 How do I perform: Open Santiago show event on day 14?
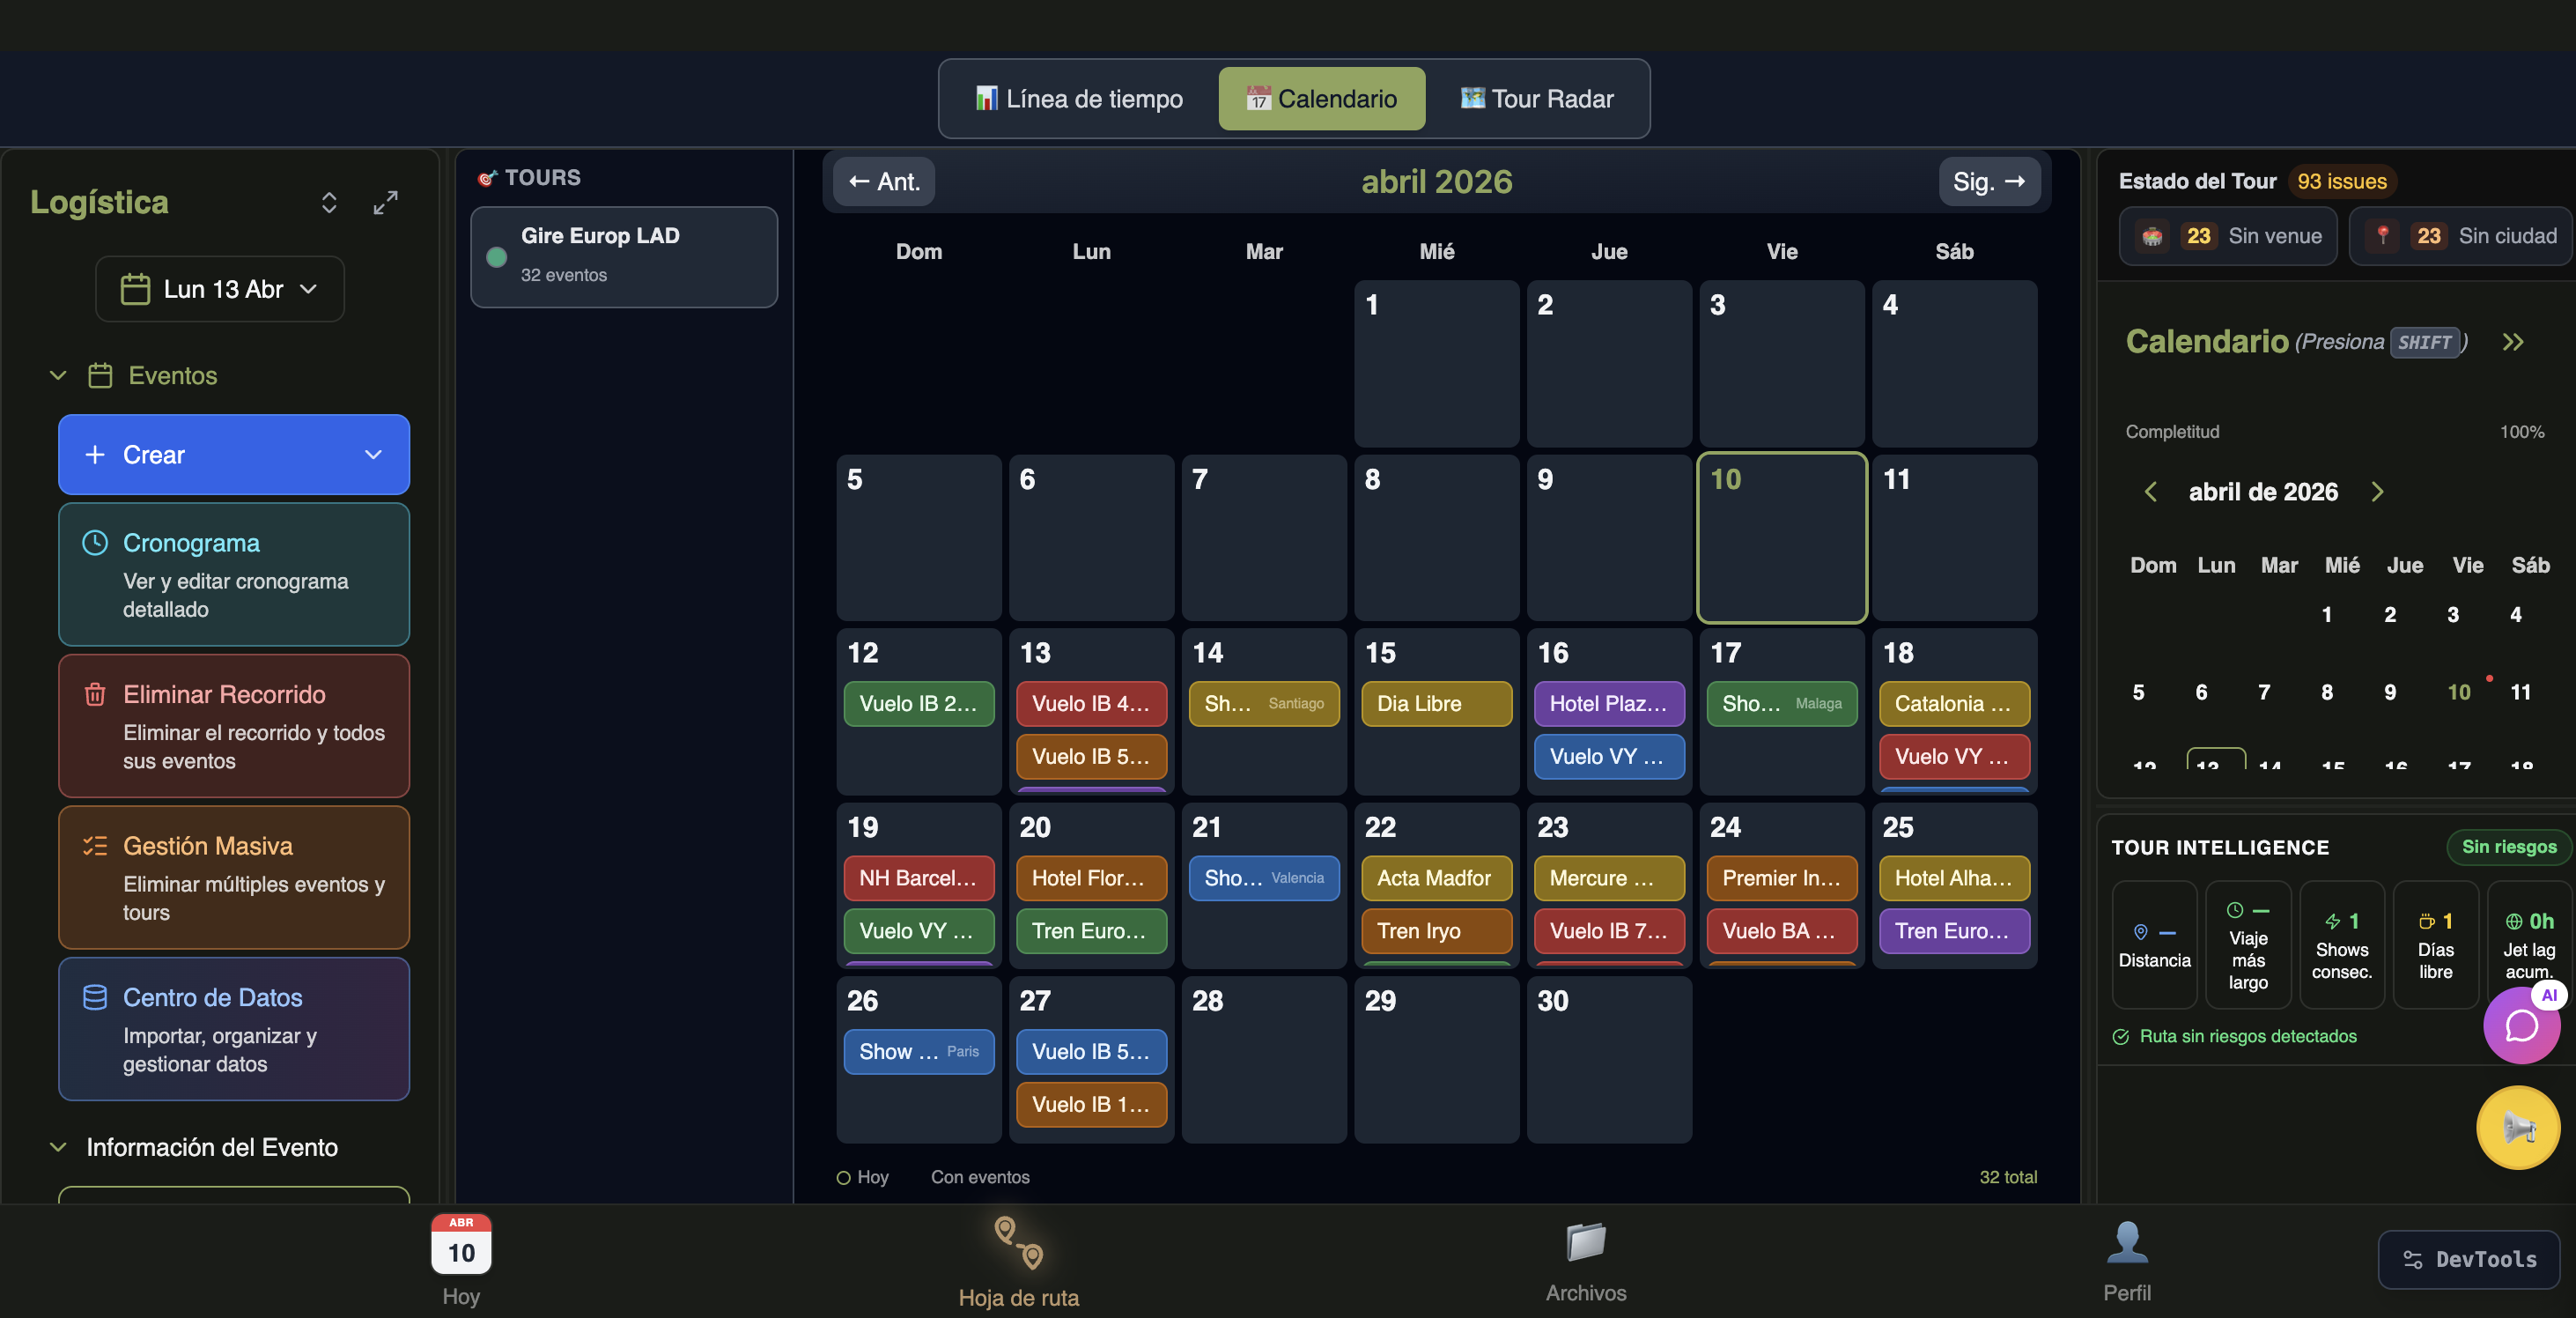[1263, 704]
